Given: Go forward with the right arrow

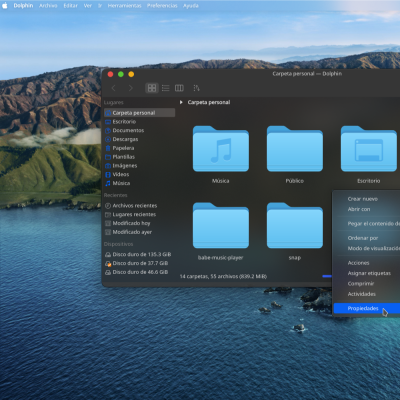Looking at the screenshot, I should click(130, 88).
